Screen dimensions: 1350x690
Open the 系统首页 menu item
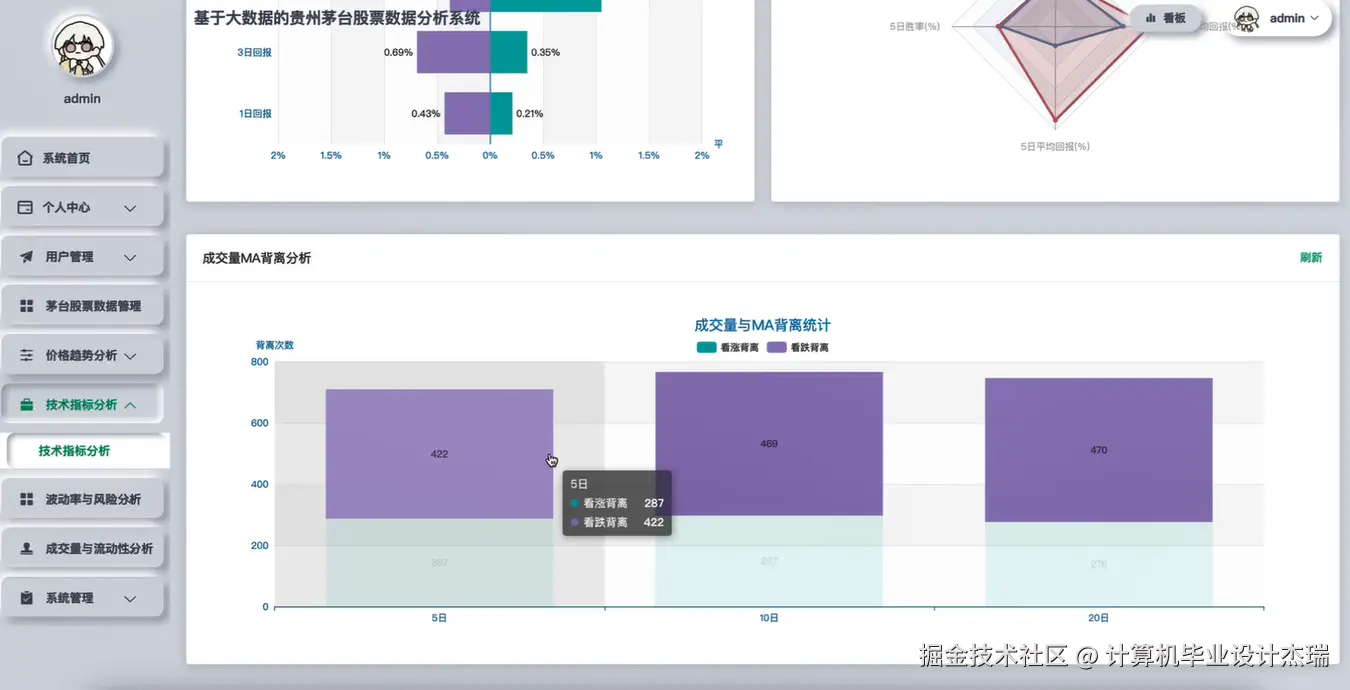pyautogui.click(x=82, y=158)
